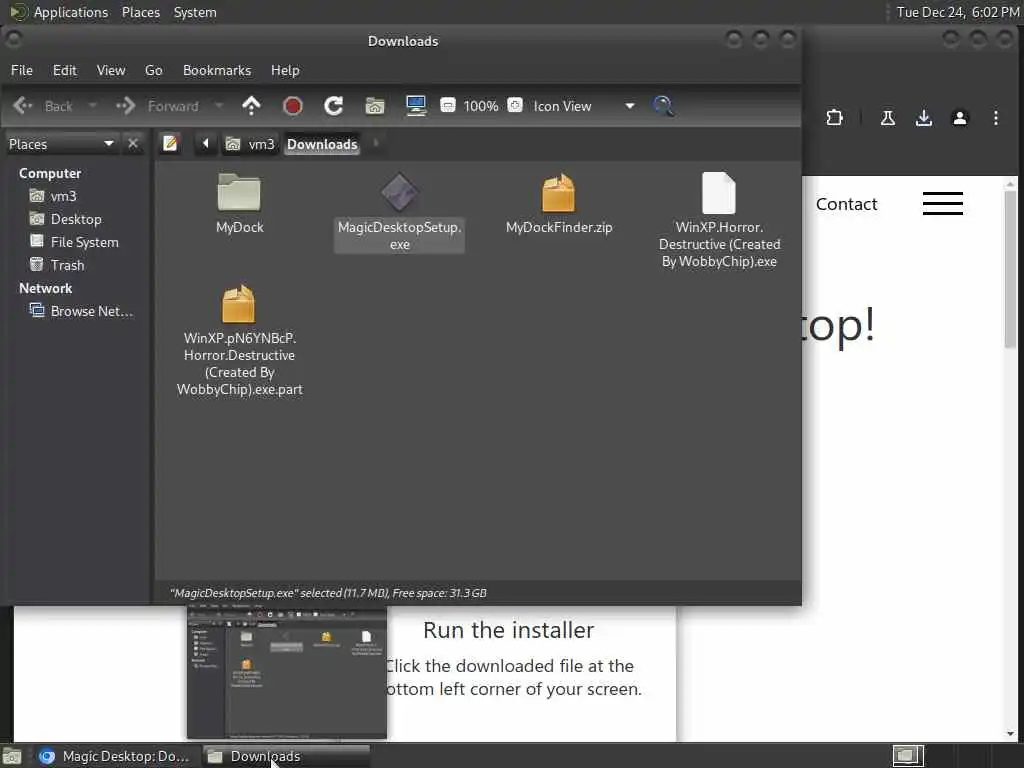Go up to the parent folder
Image resolution: width=1024 pixels, height=768 pixels.
tap(251, 106)
